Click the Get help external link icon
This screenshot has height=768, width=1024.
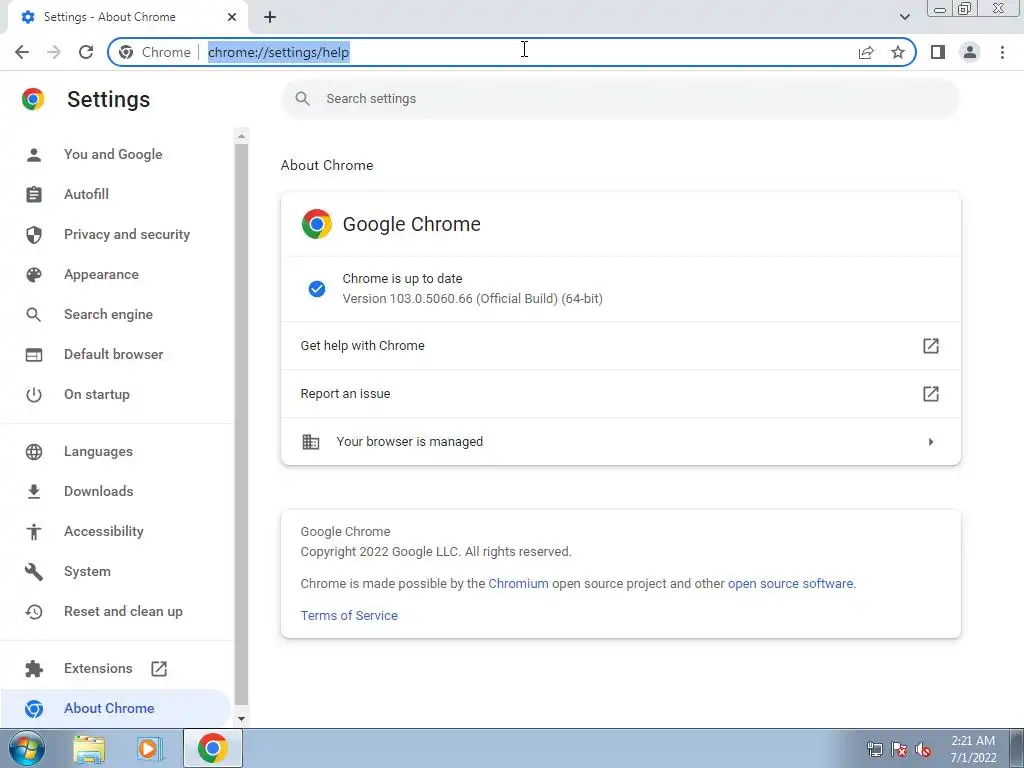[931, 345]
